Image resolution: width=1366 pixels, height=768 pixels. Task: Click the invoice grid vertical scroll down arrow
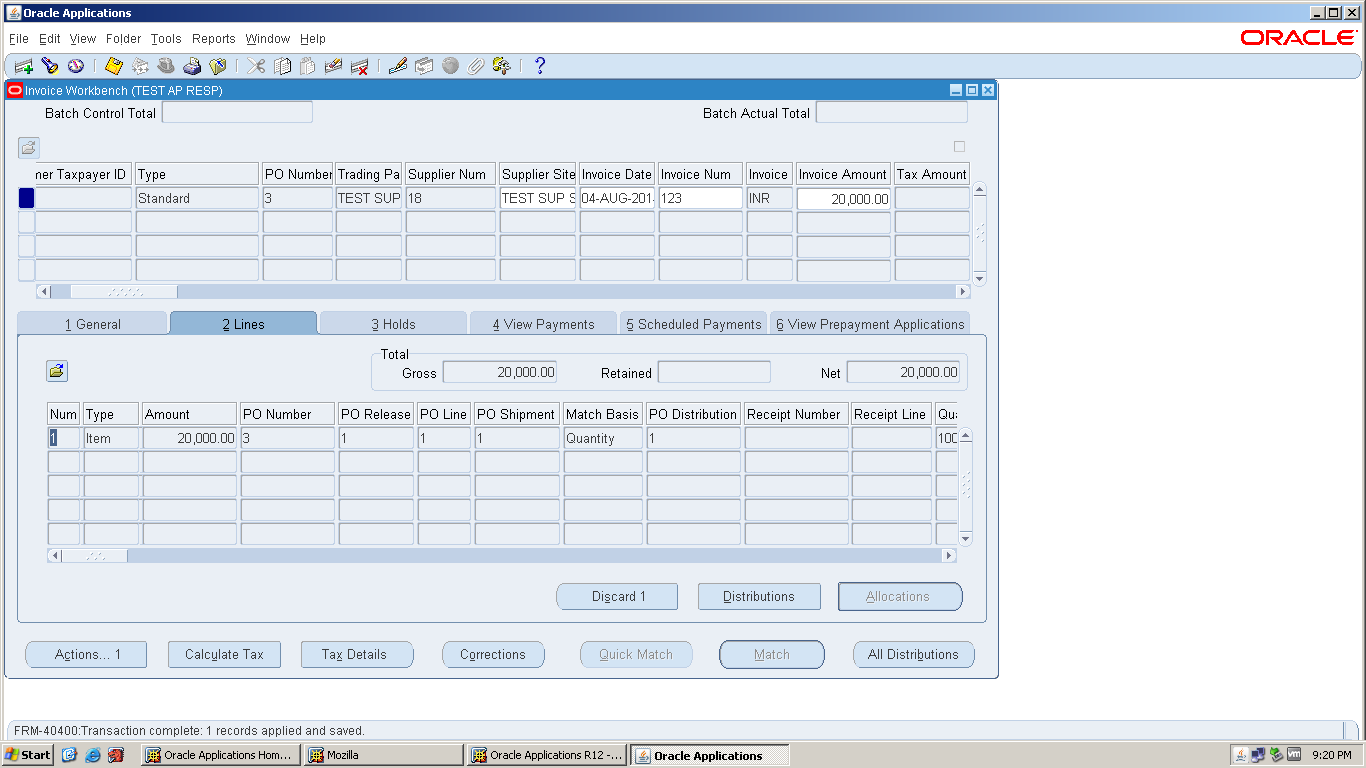click(980, 279)
